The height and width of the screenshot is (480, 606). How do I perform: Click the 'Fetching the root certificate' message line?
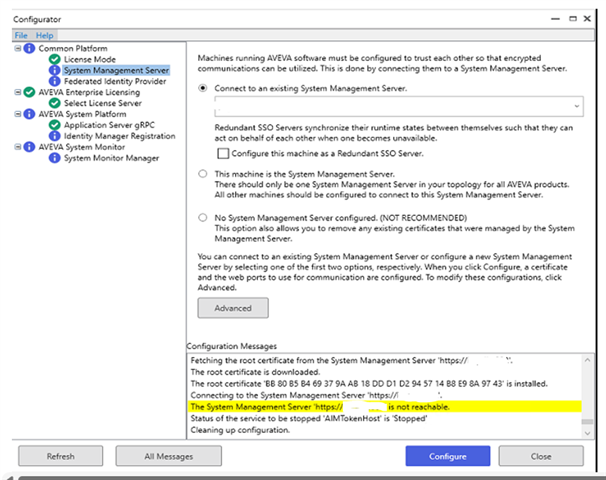point(352,360)
